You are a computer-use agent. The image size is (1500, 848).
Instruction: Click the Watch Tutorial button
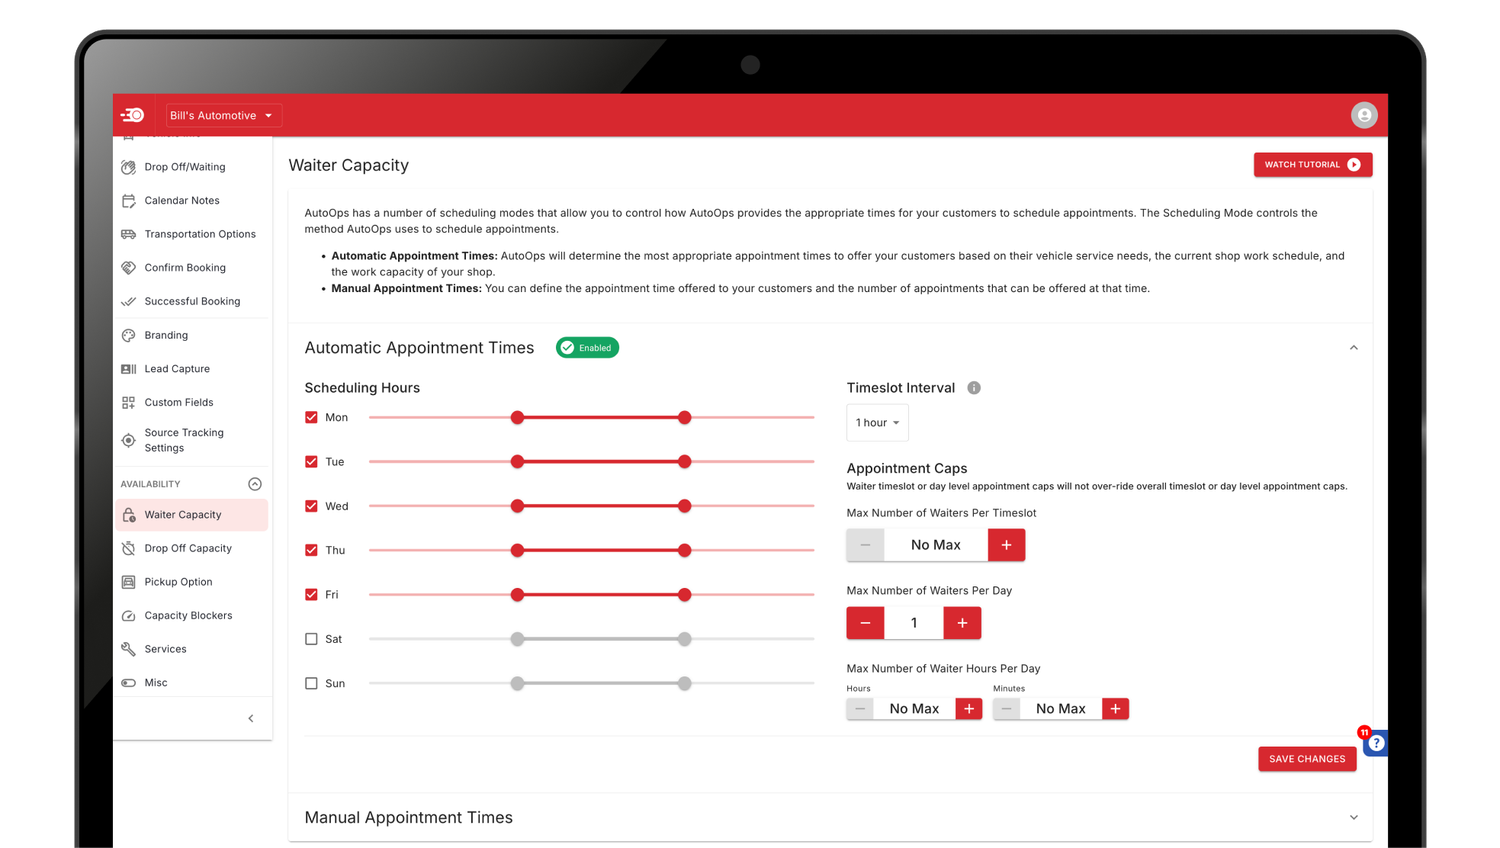[x=1313, y=165]
